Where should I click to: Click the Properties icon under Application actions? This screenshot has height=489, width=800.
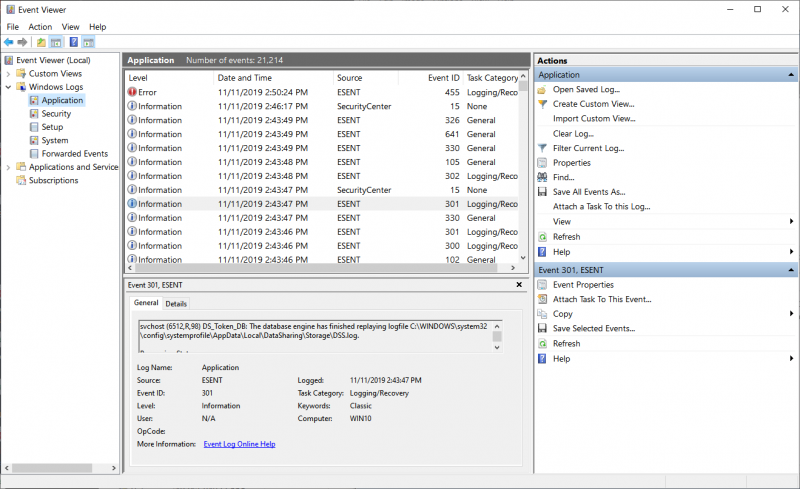point(542,163)
